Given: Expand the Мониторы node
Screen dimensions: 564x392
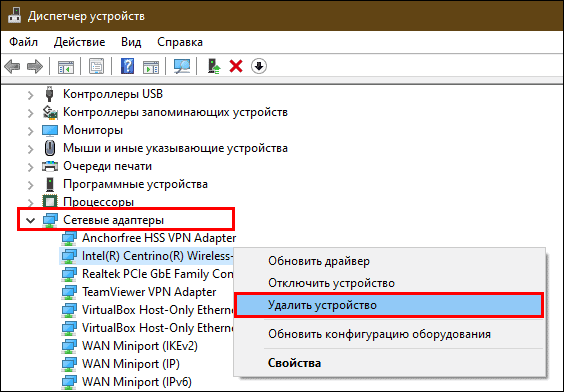Looking at the screenshot, I should point(31,131).
